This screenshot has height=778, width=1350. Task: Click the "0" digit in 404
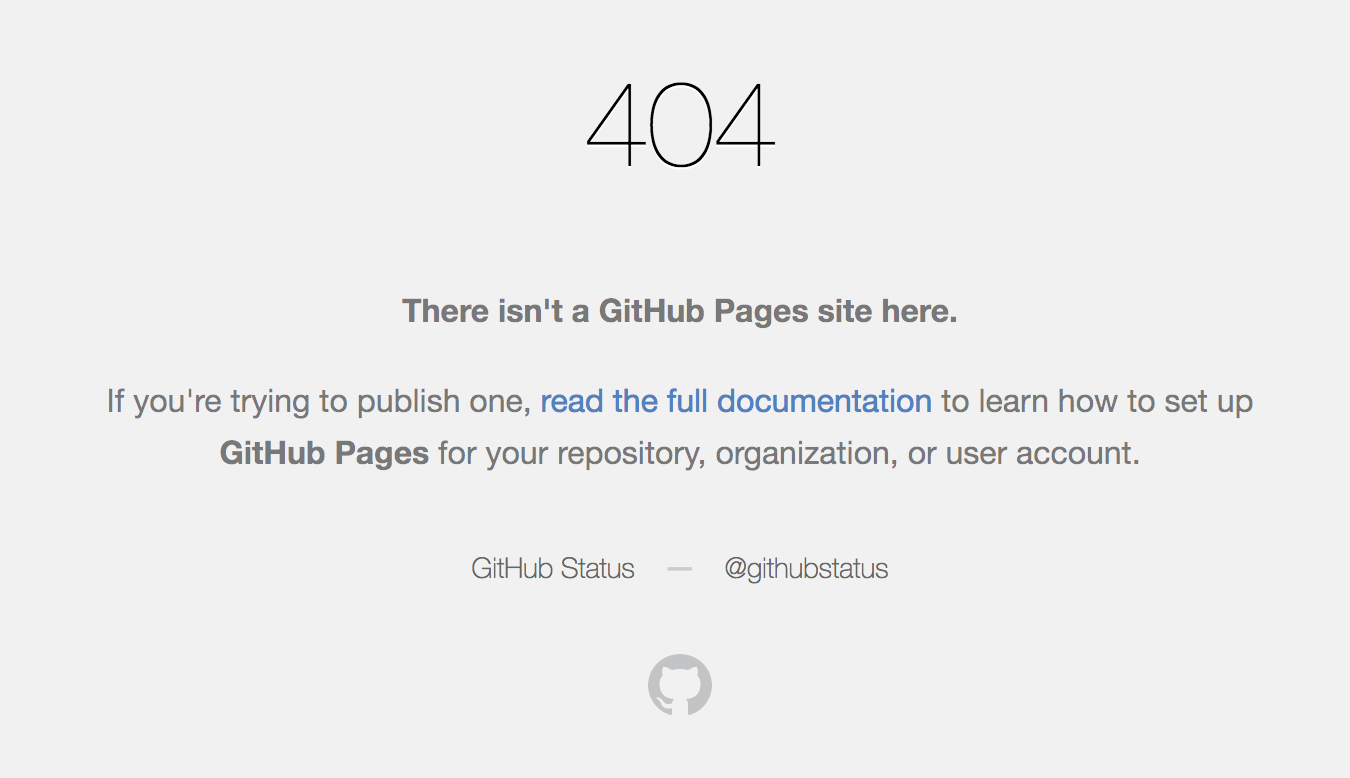680,125
